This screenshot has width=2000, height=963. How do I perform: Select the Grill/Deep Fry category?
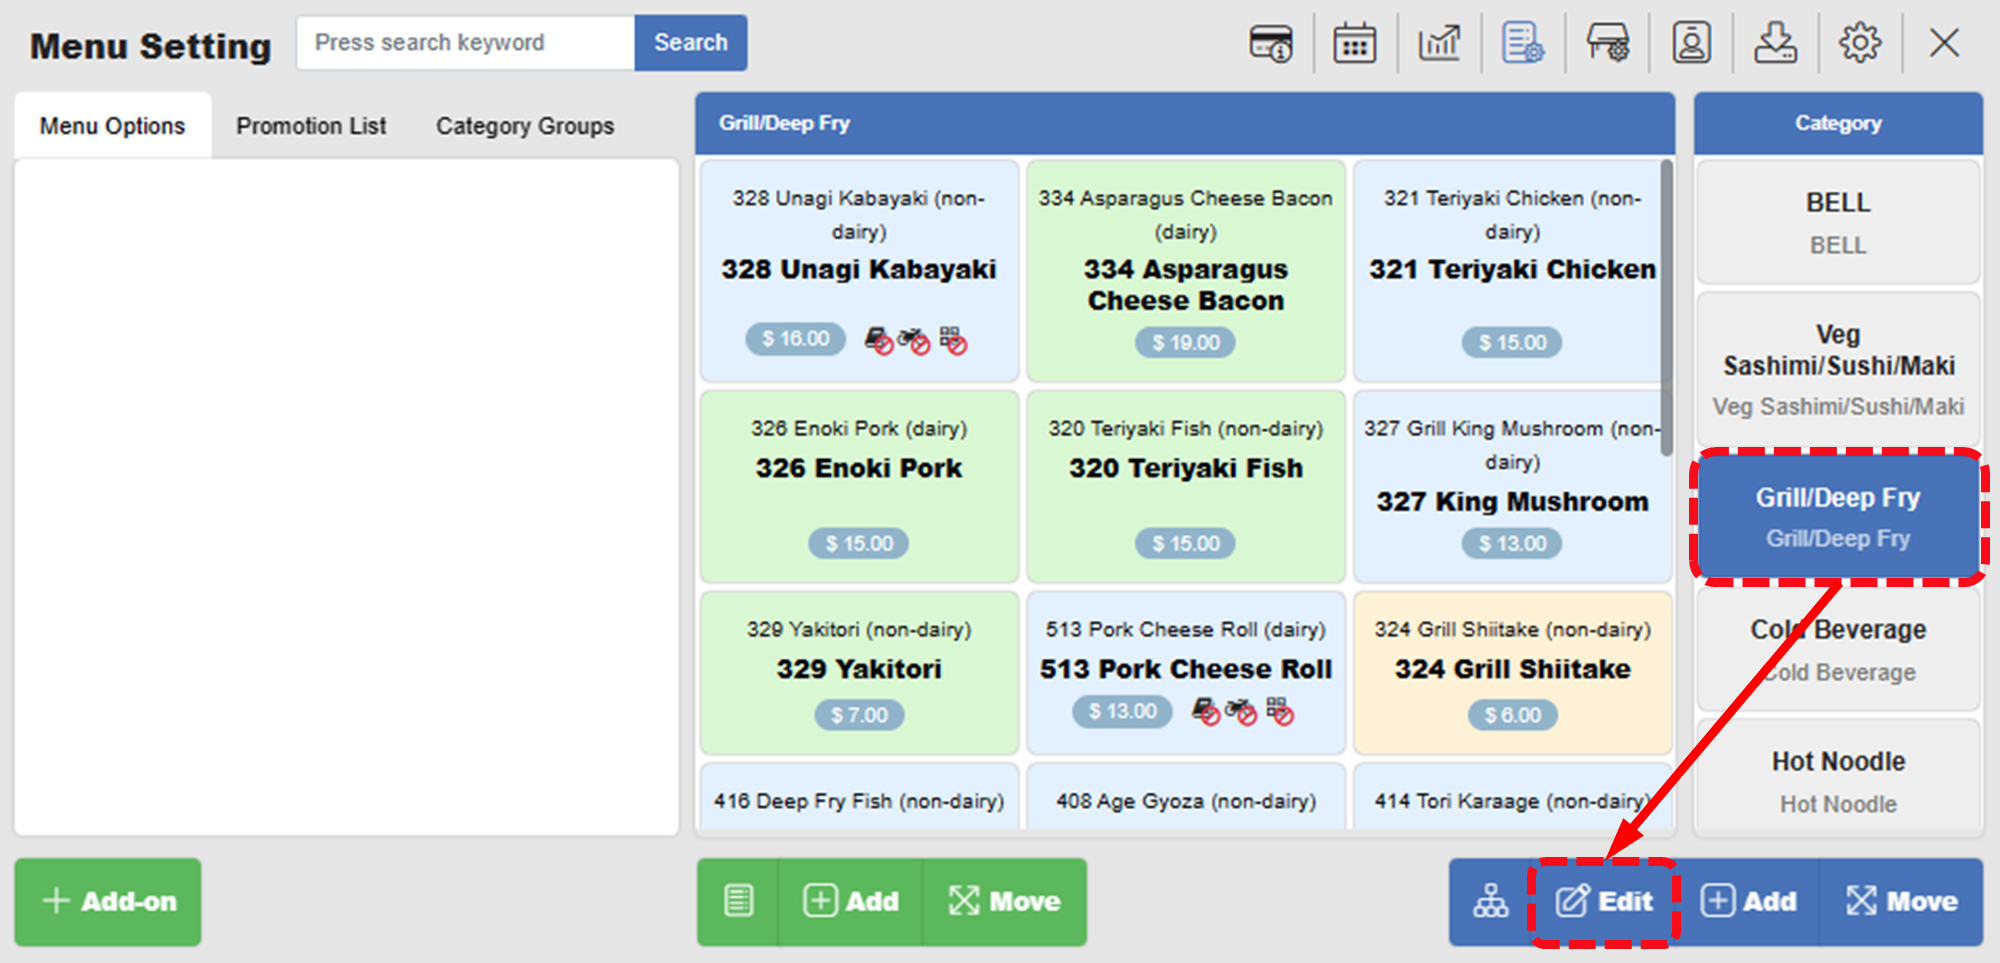click(x=1838, y=516)
